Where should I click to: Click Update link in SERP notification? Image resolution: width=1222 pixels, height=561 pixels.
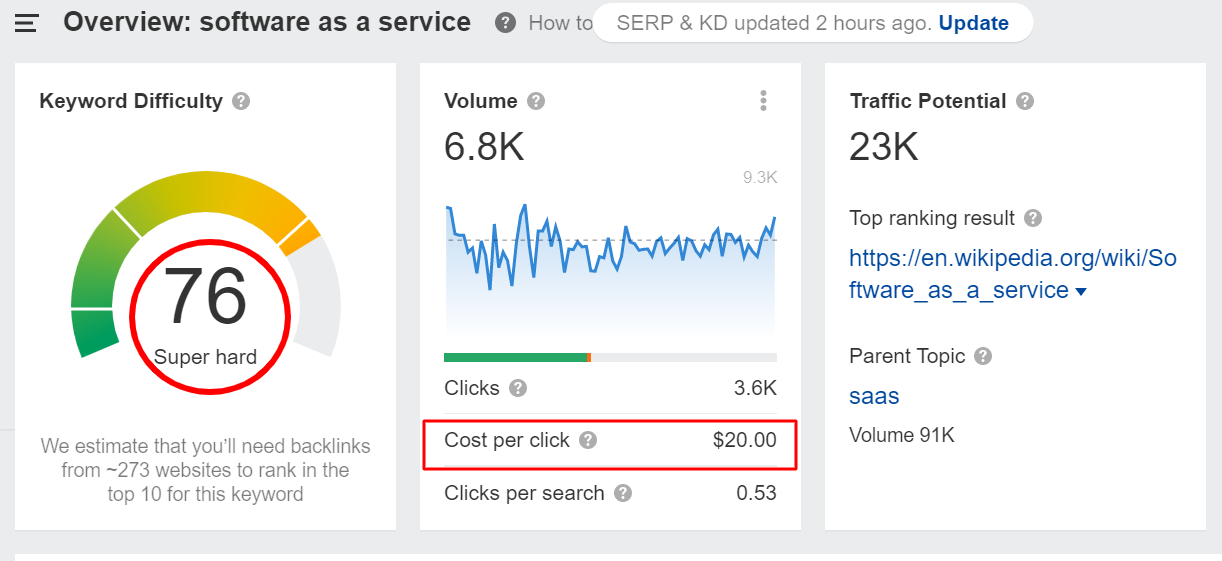point(973,23)
